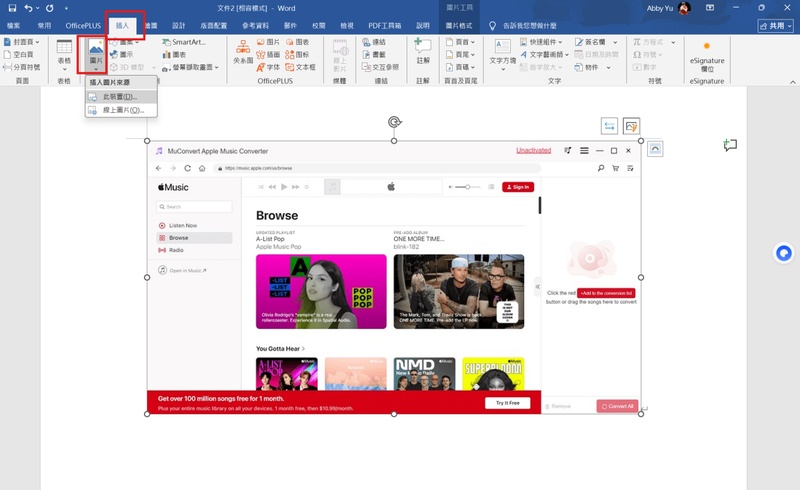The height and width of the screenshot is (490, 800).
Task: Insert a 交互參照 (Cross-reference)
Action: point(381,67)
